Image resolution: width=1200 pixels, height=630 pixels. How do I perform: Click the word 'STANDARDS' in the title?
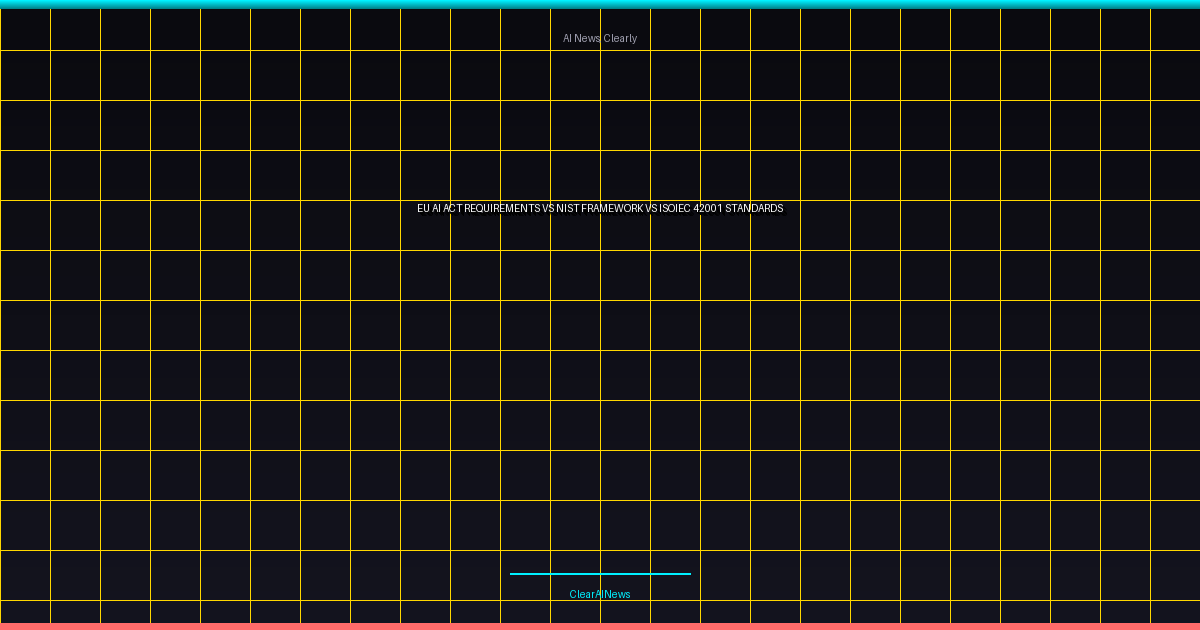[x=755, y=208]
